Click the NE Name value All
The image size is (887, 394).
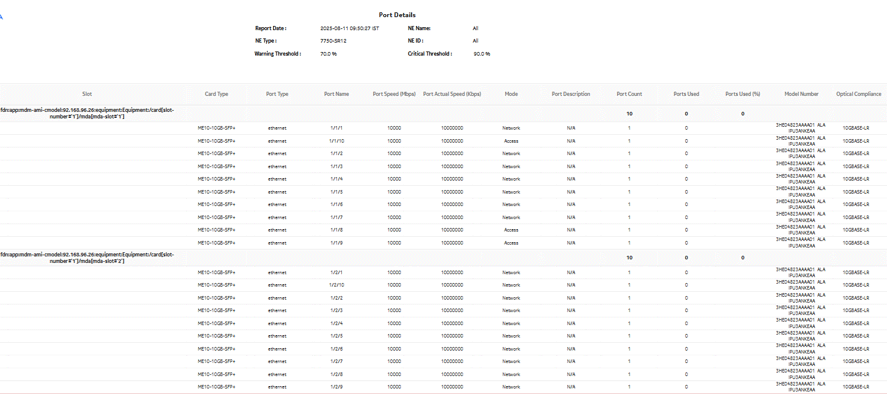(476, 28)
